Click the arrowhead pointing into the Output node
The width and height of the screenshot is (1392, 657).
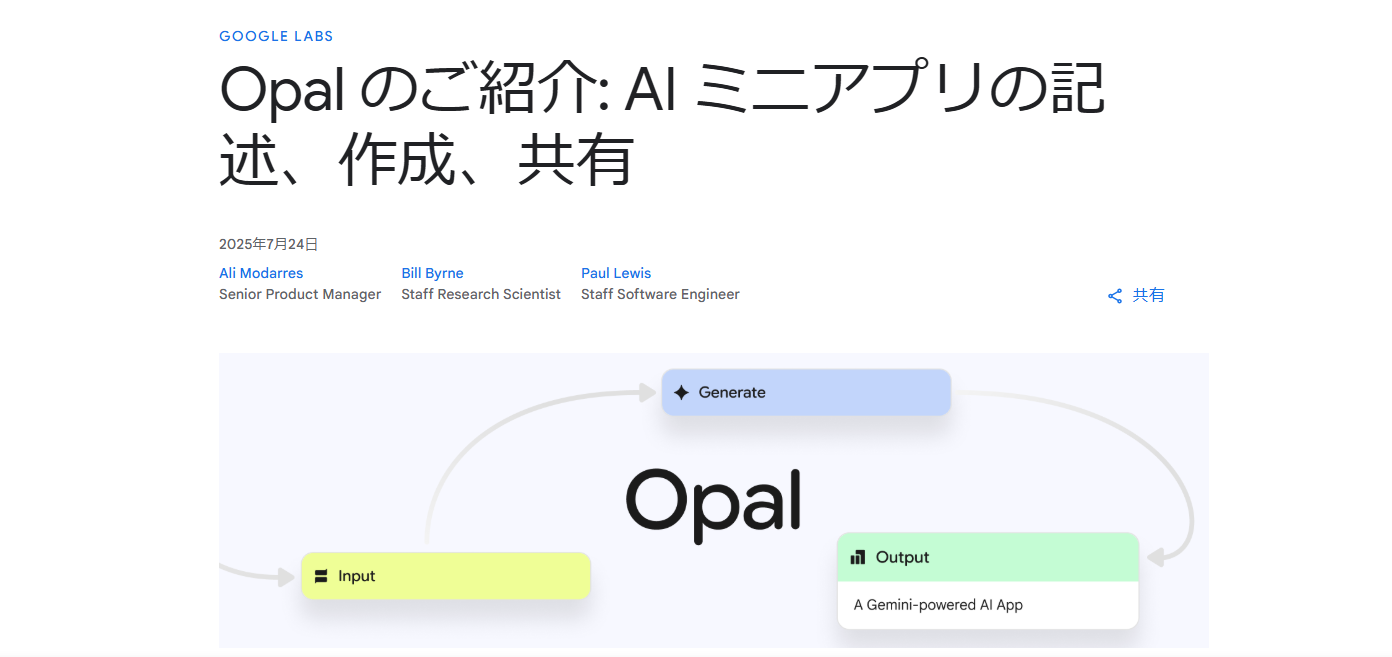tap(1156, 557)
